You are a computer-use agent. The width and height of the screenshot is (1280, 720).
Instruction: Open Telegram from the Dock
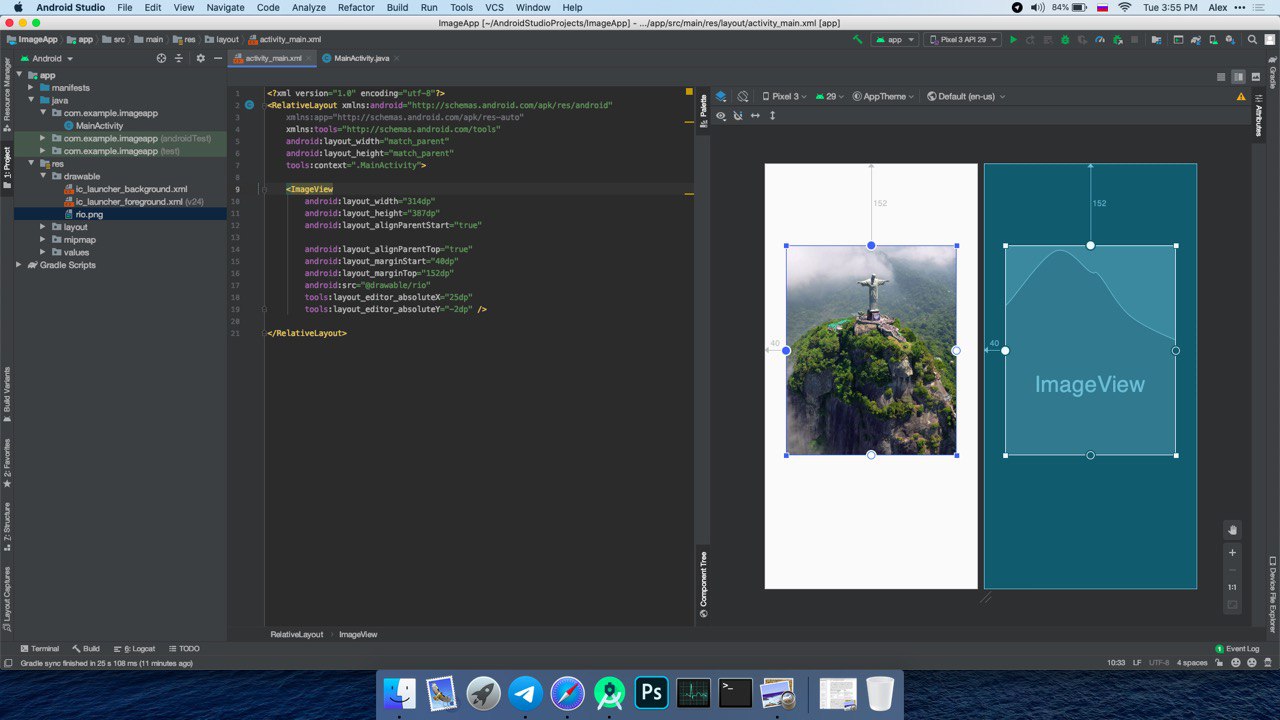point(525,692)
